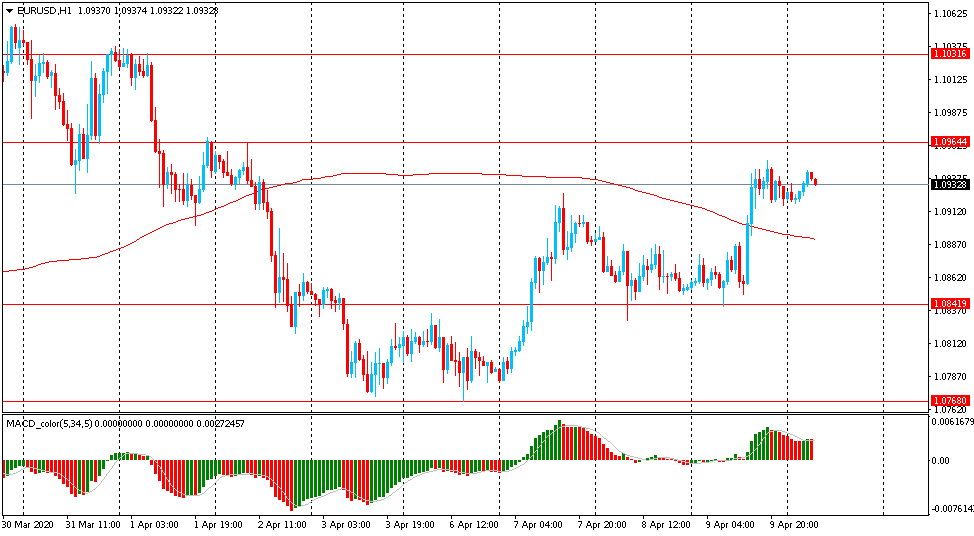Screen dimensions: 974x536
Task: Select the 1.10316 red price level tag
Action: click(x=949, y=54)
